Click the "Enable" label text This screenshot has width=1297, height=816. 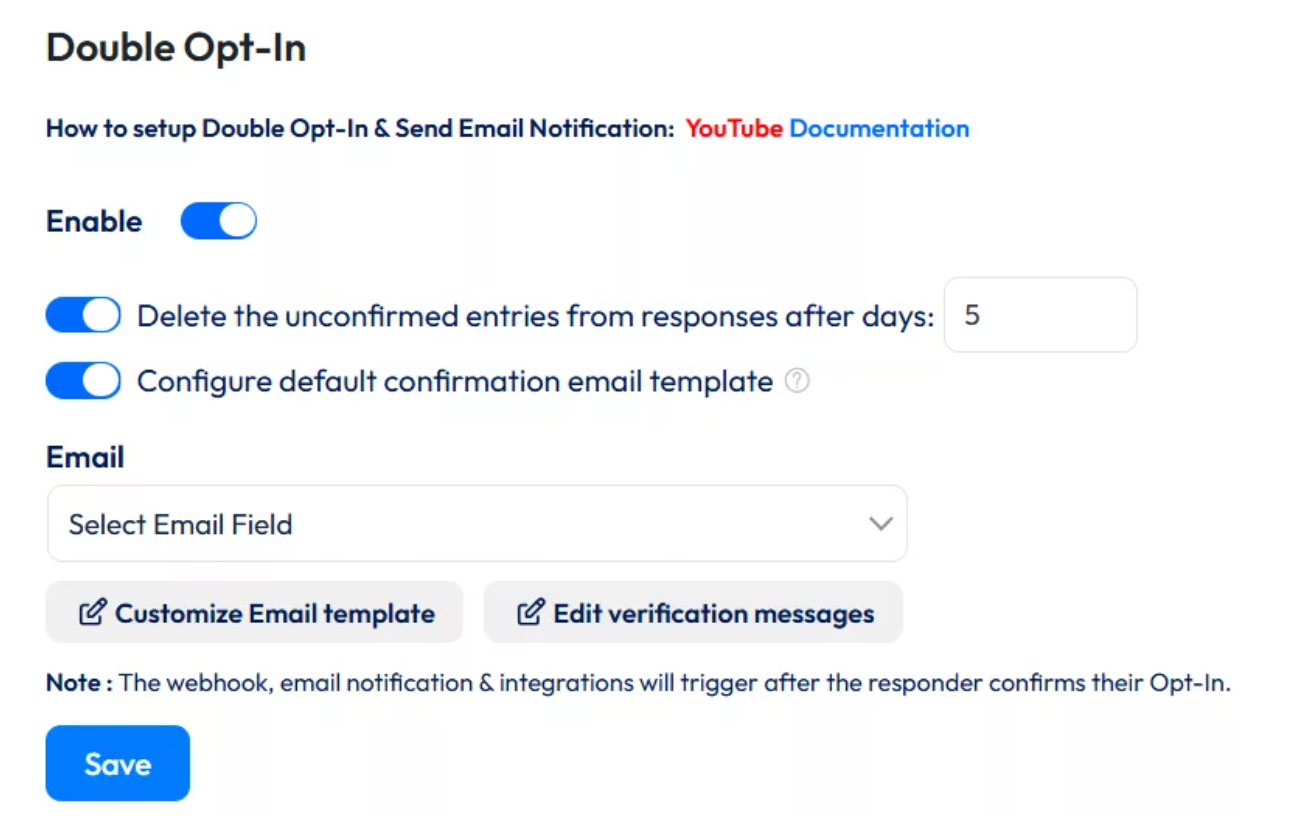94,221
